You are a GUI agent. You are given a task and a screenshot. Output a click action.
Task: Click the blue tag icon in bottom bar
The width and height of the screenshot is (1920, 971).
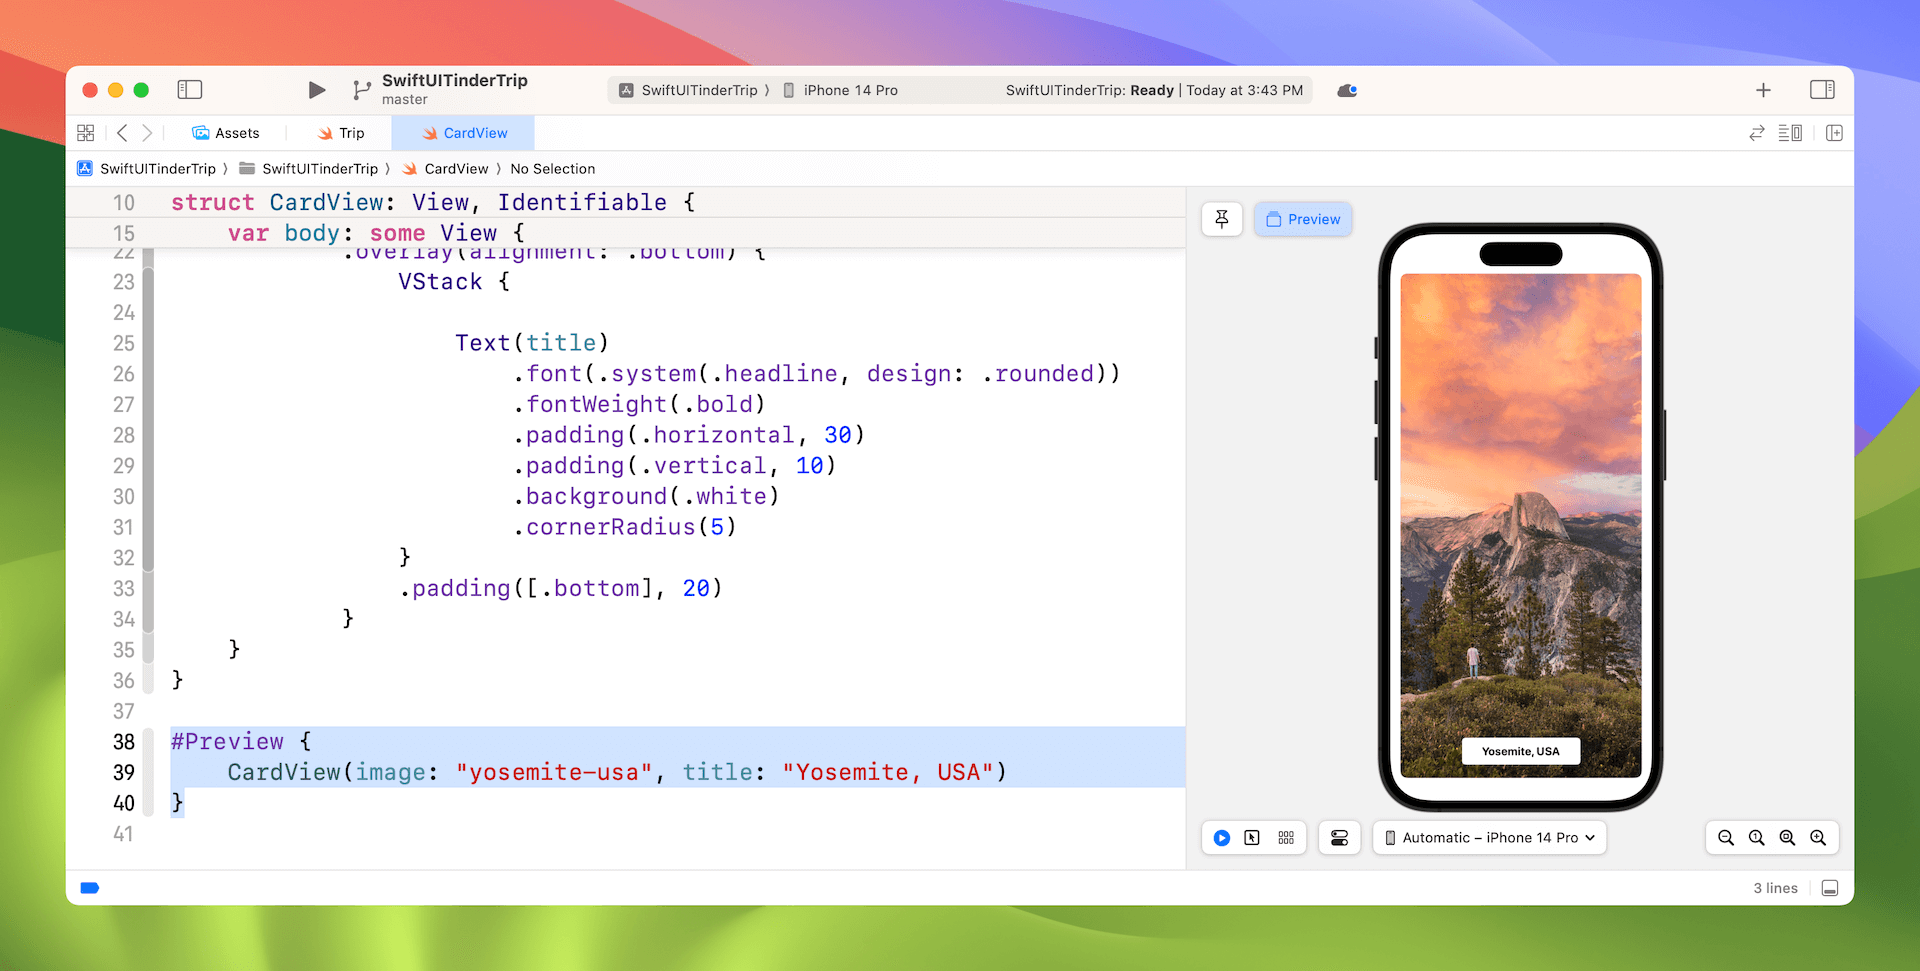[90, 888]
